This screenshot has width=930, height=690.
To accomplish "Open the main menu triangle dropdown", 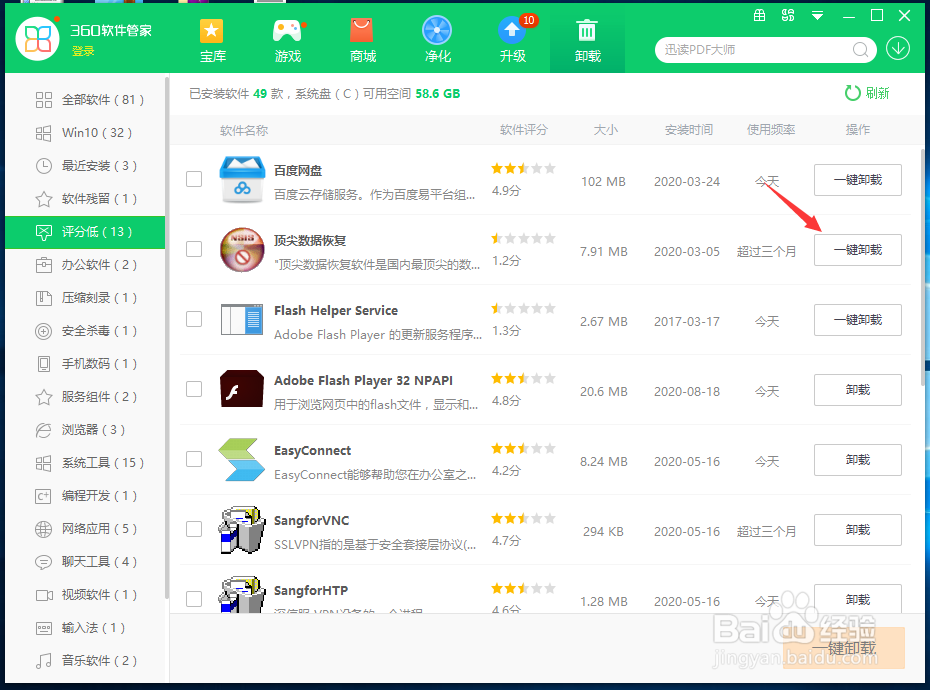I will pyautogui.click(x=817, y=16).
